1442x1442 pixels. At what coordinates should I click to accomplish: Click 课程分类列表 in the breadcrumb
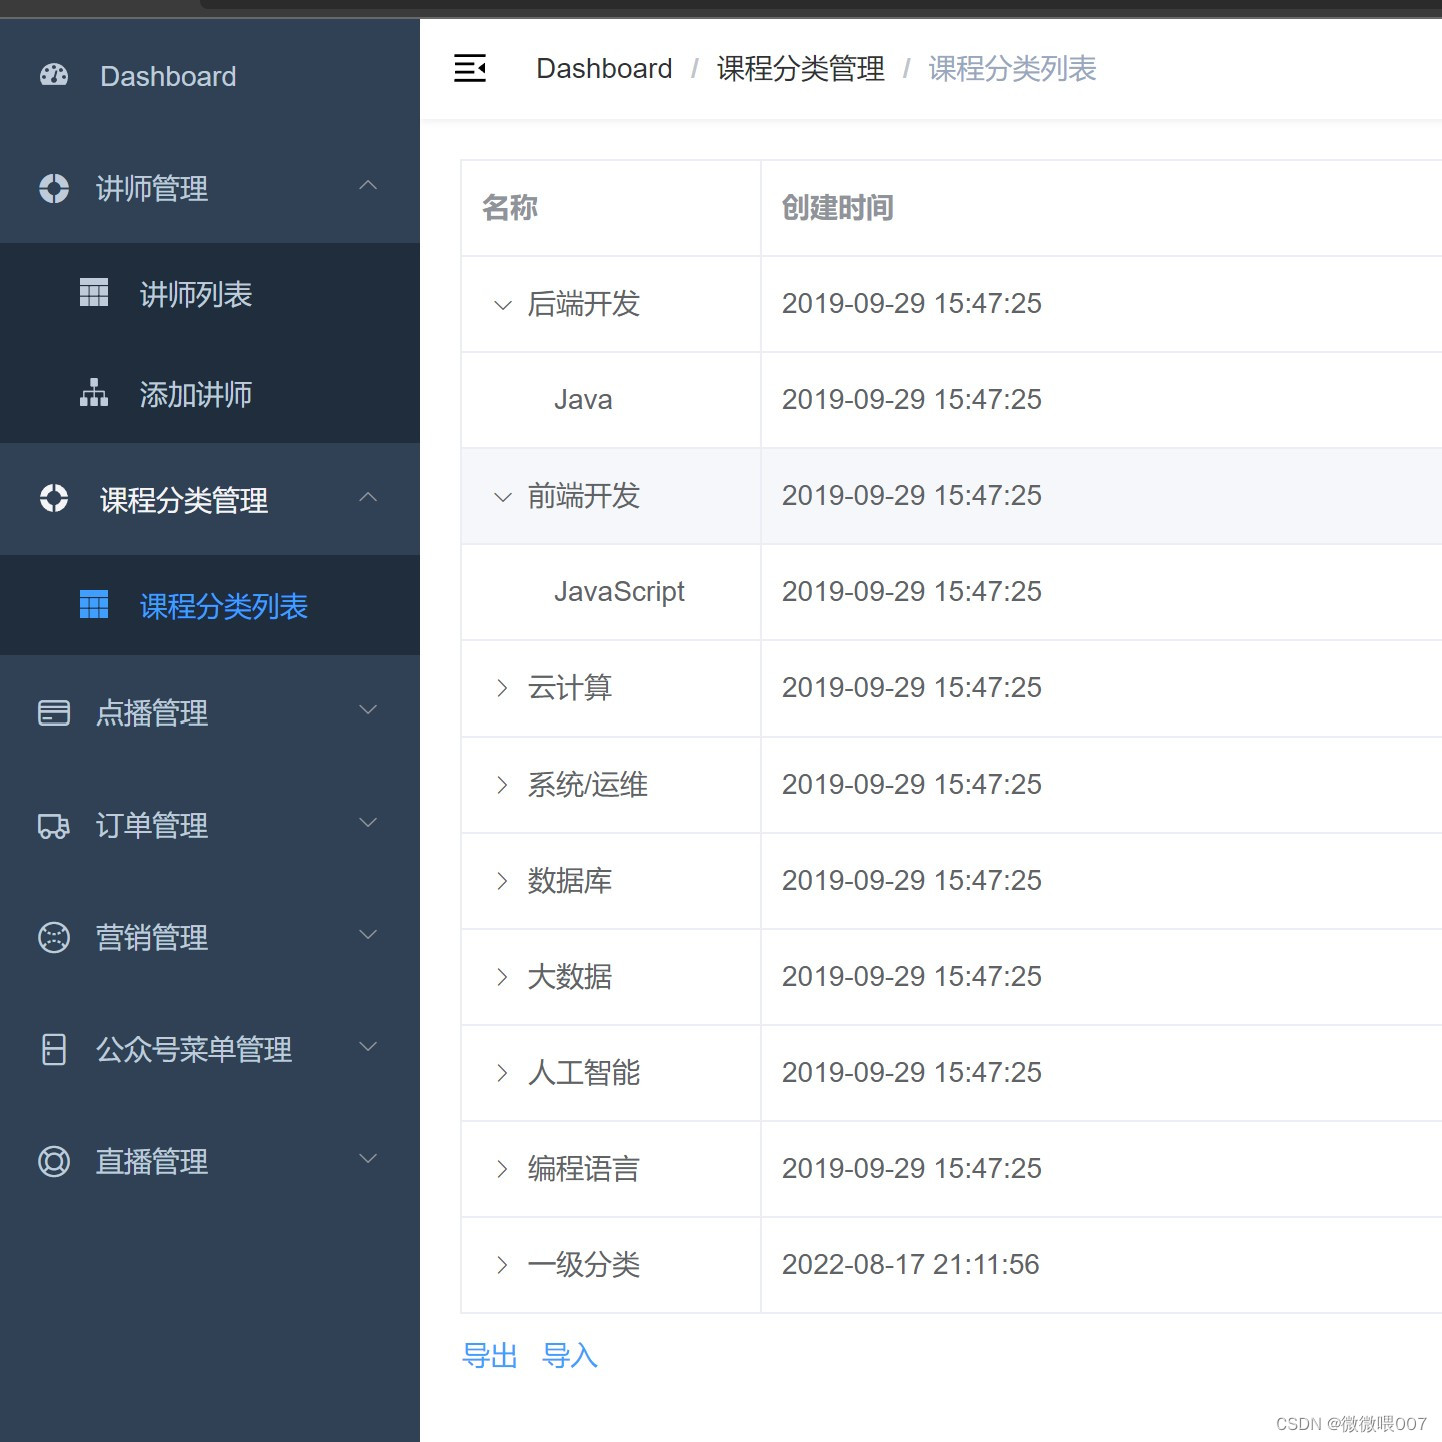pos(1012,68)
